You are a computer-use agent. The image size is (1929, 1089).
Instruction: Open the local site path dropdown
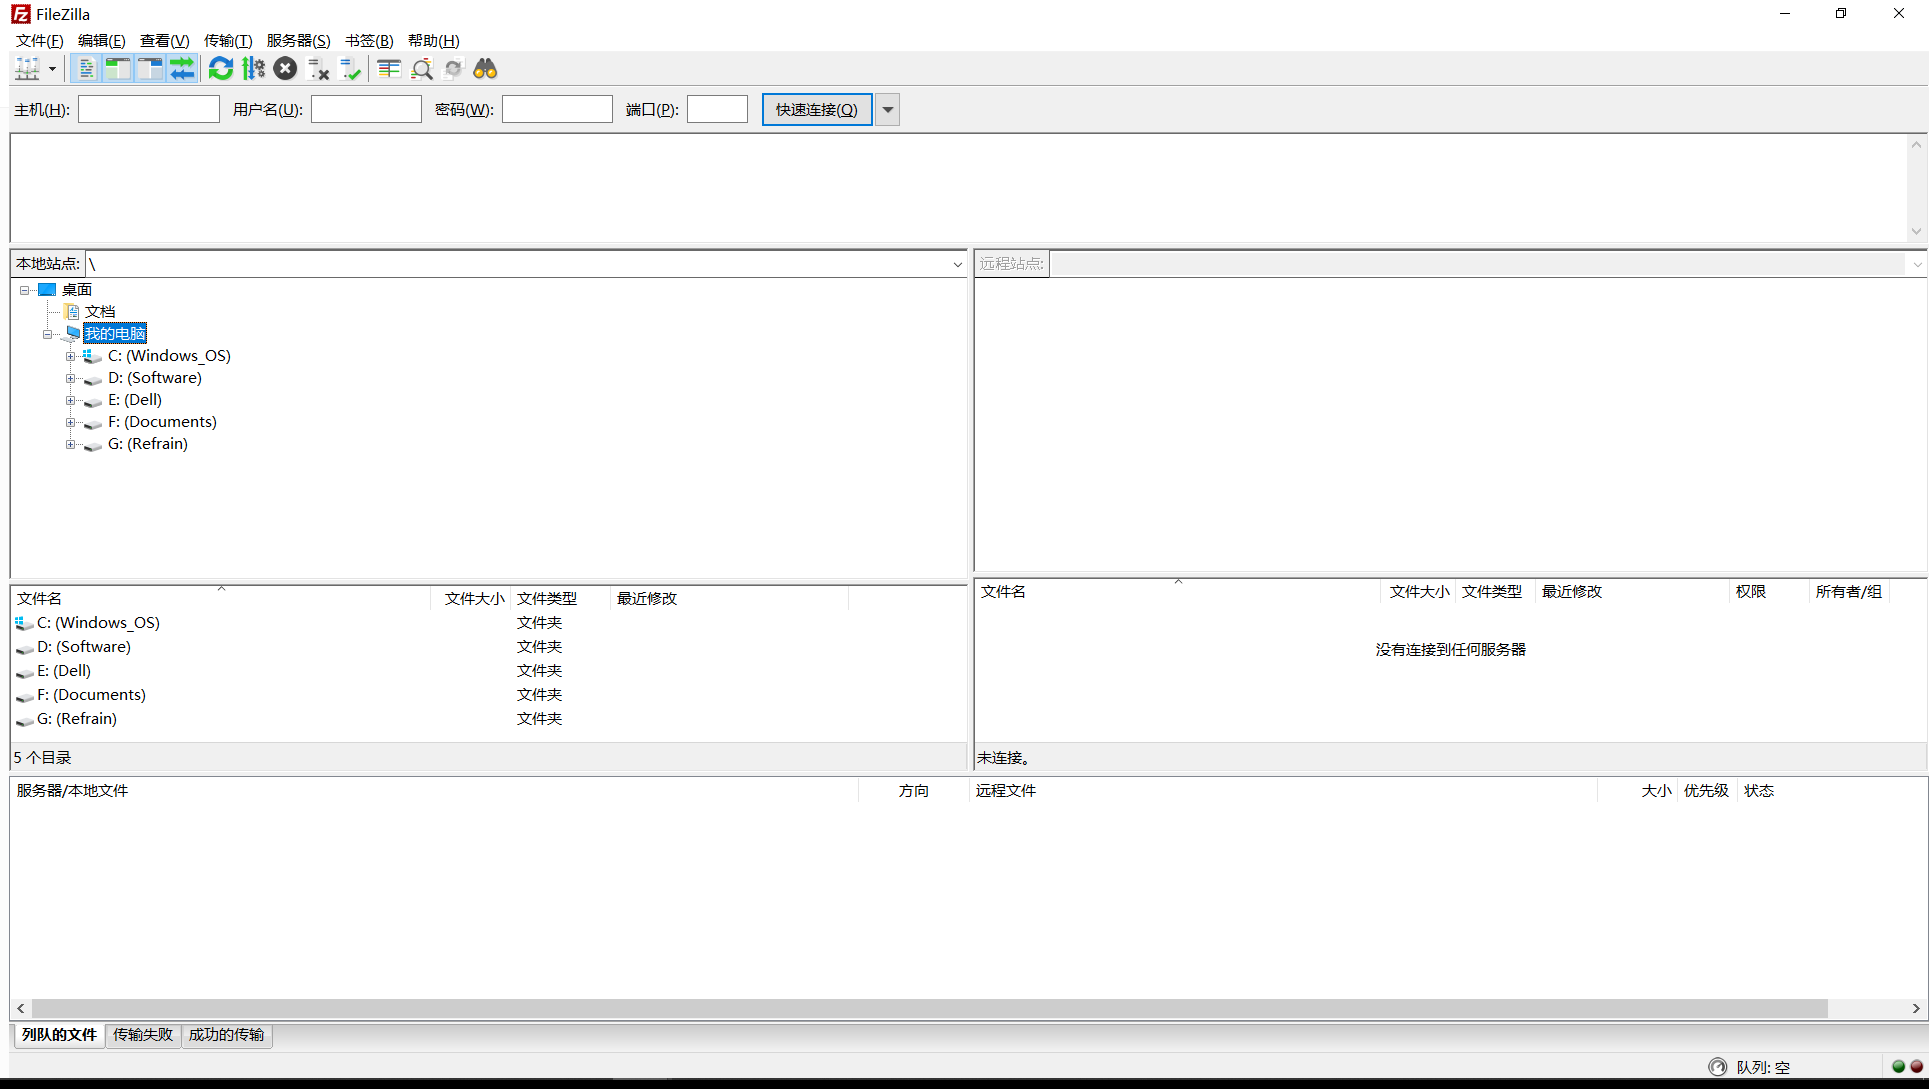[x=957, y=264]
